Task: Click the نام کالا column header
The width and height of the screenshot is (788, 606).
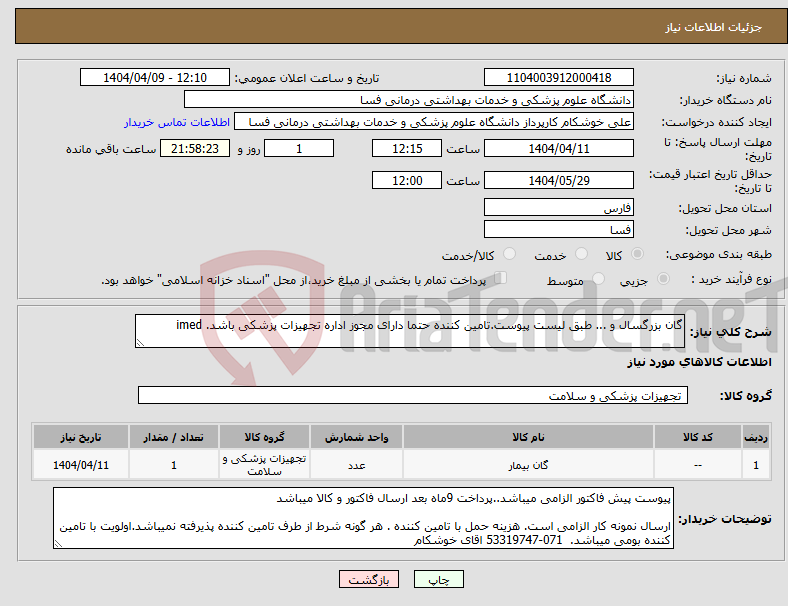Action: click(528, 437)
